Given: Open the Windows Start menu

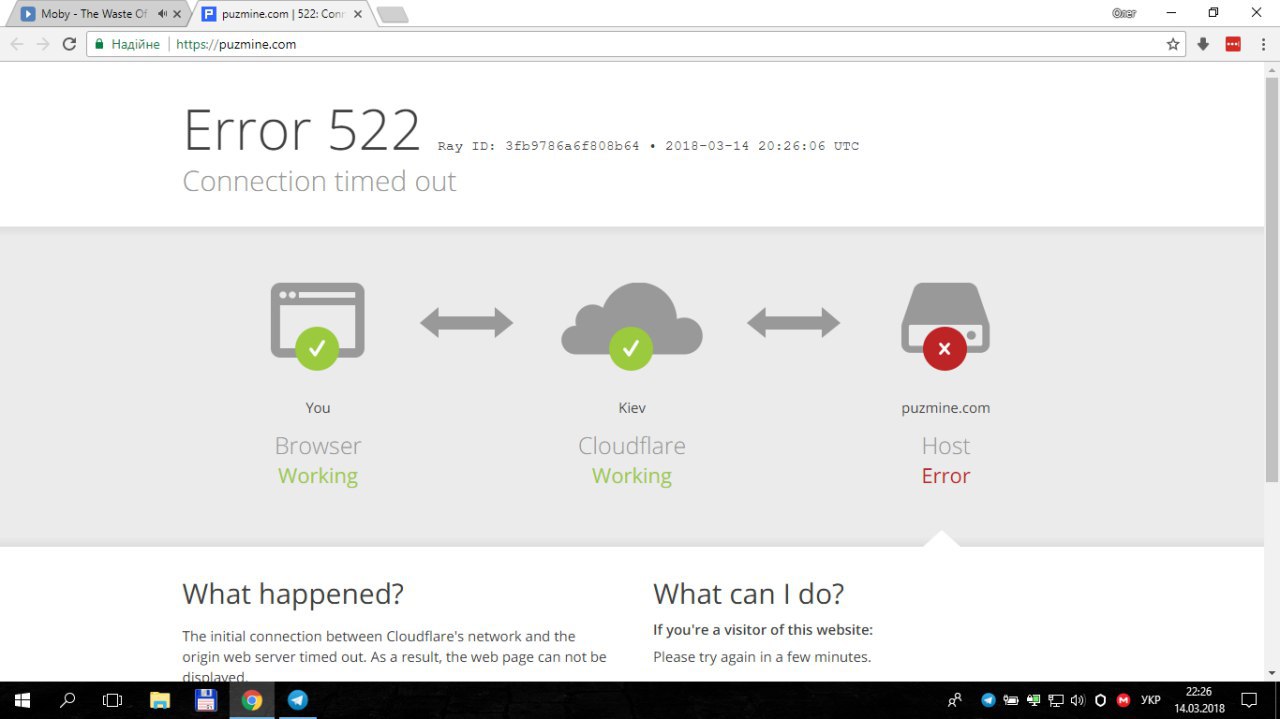Looking at the screenshot, I should (x=21, y=700).
